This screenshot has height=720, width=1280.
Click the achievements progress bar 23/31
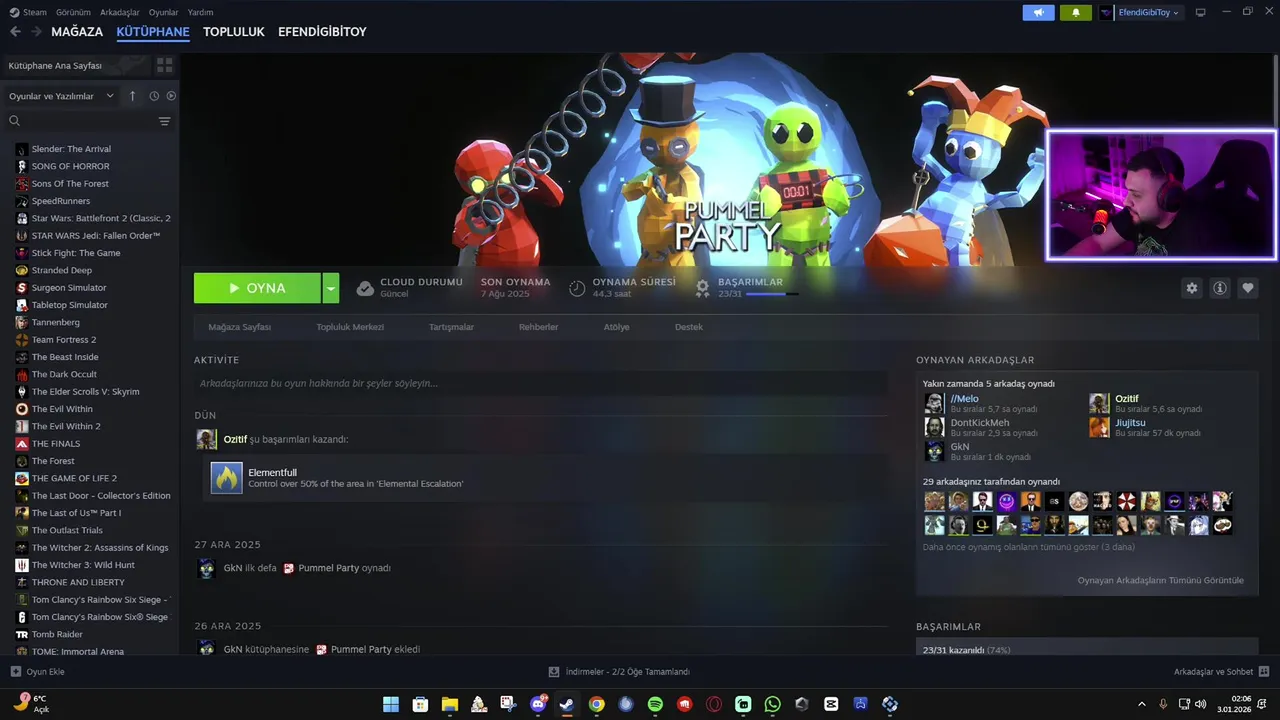coord(772,294)
